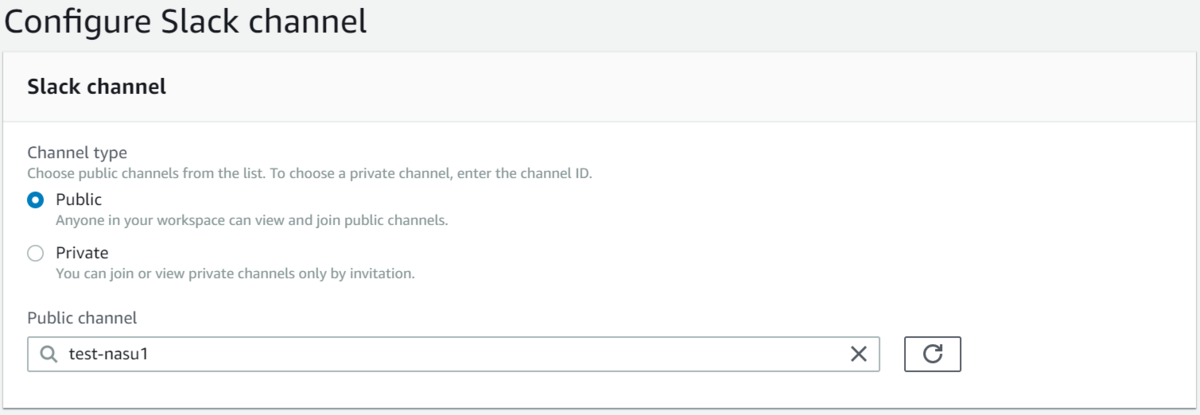Click the 'Slack channel' section header
Image resolution: width=1200 pixels, height=415 pixels.
coord(97,87)
